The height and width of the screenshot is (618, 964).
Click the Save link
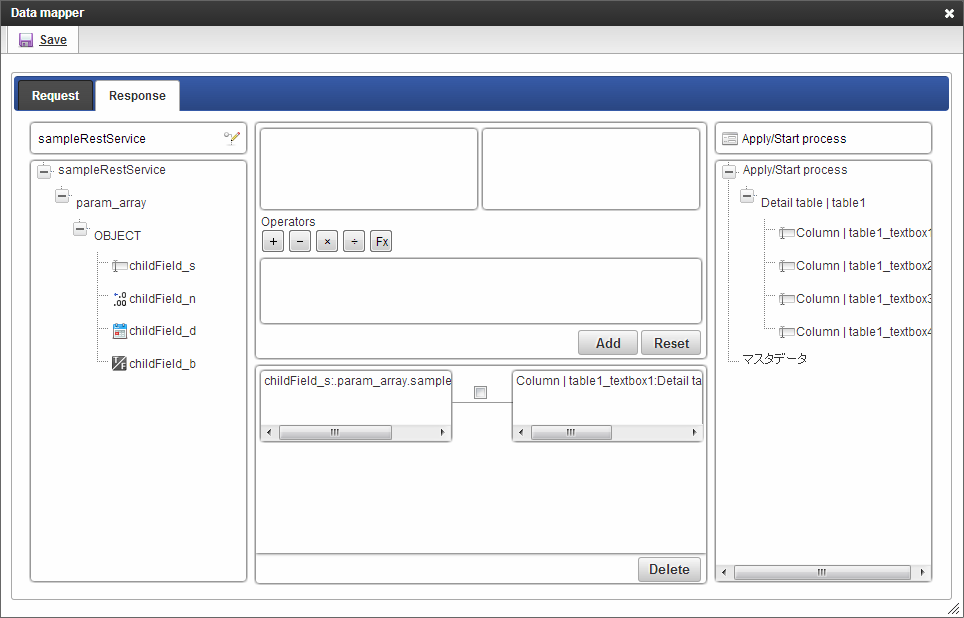(x=53, y=40)
